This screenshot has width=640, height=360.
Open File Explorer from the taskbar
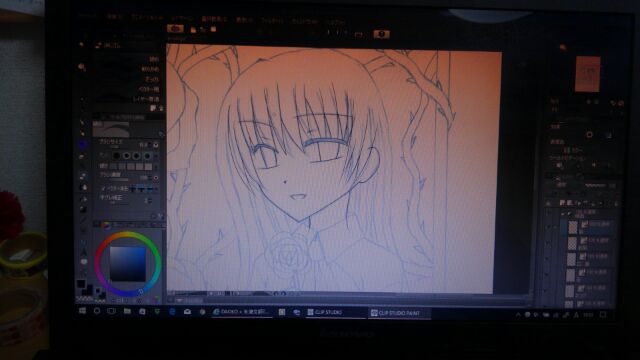(x=127, y=311)
